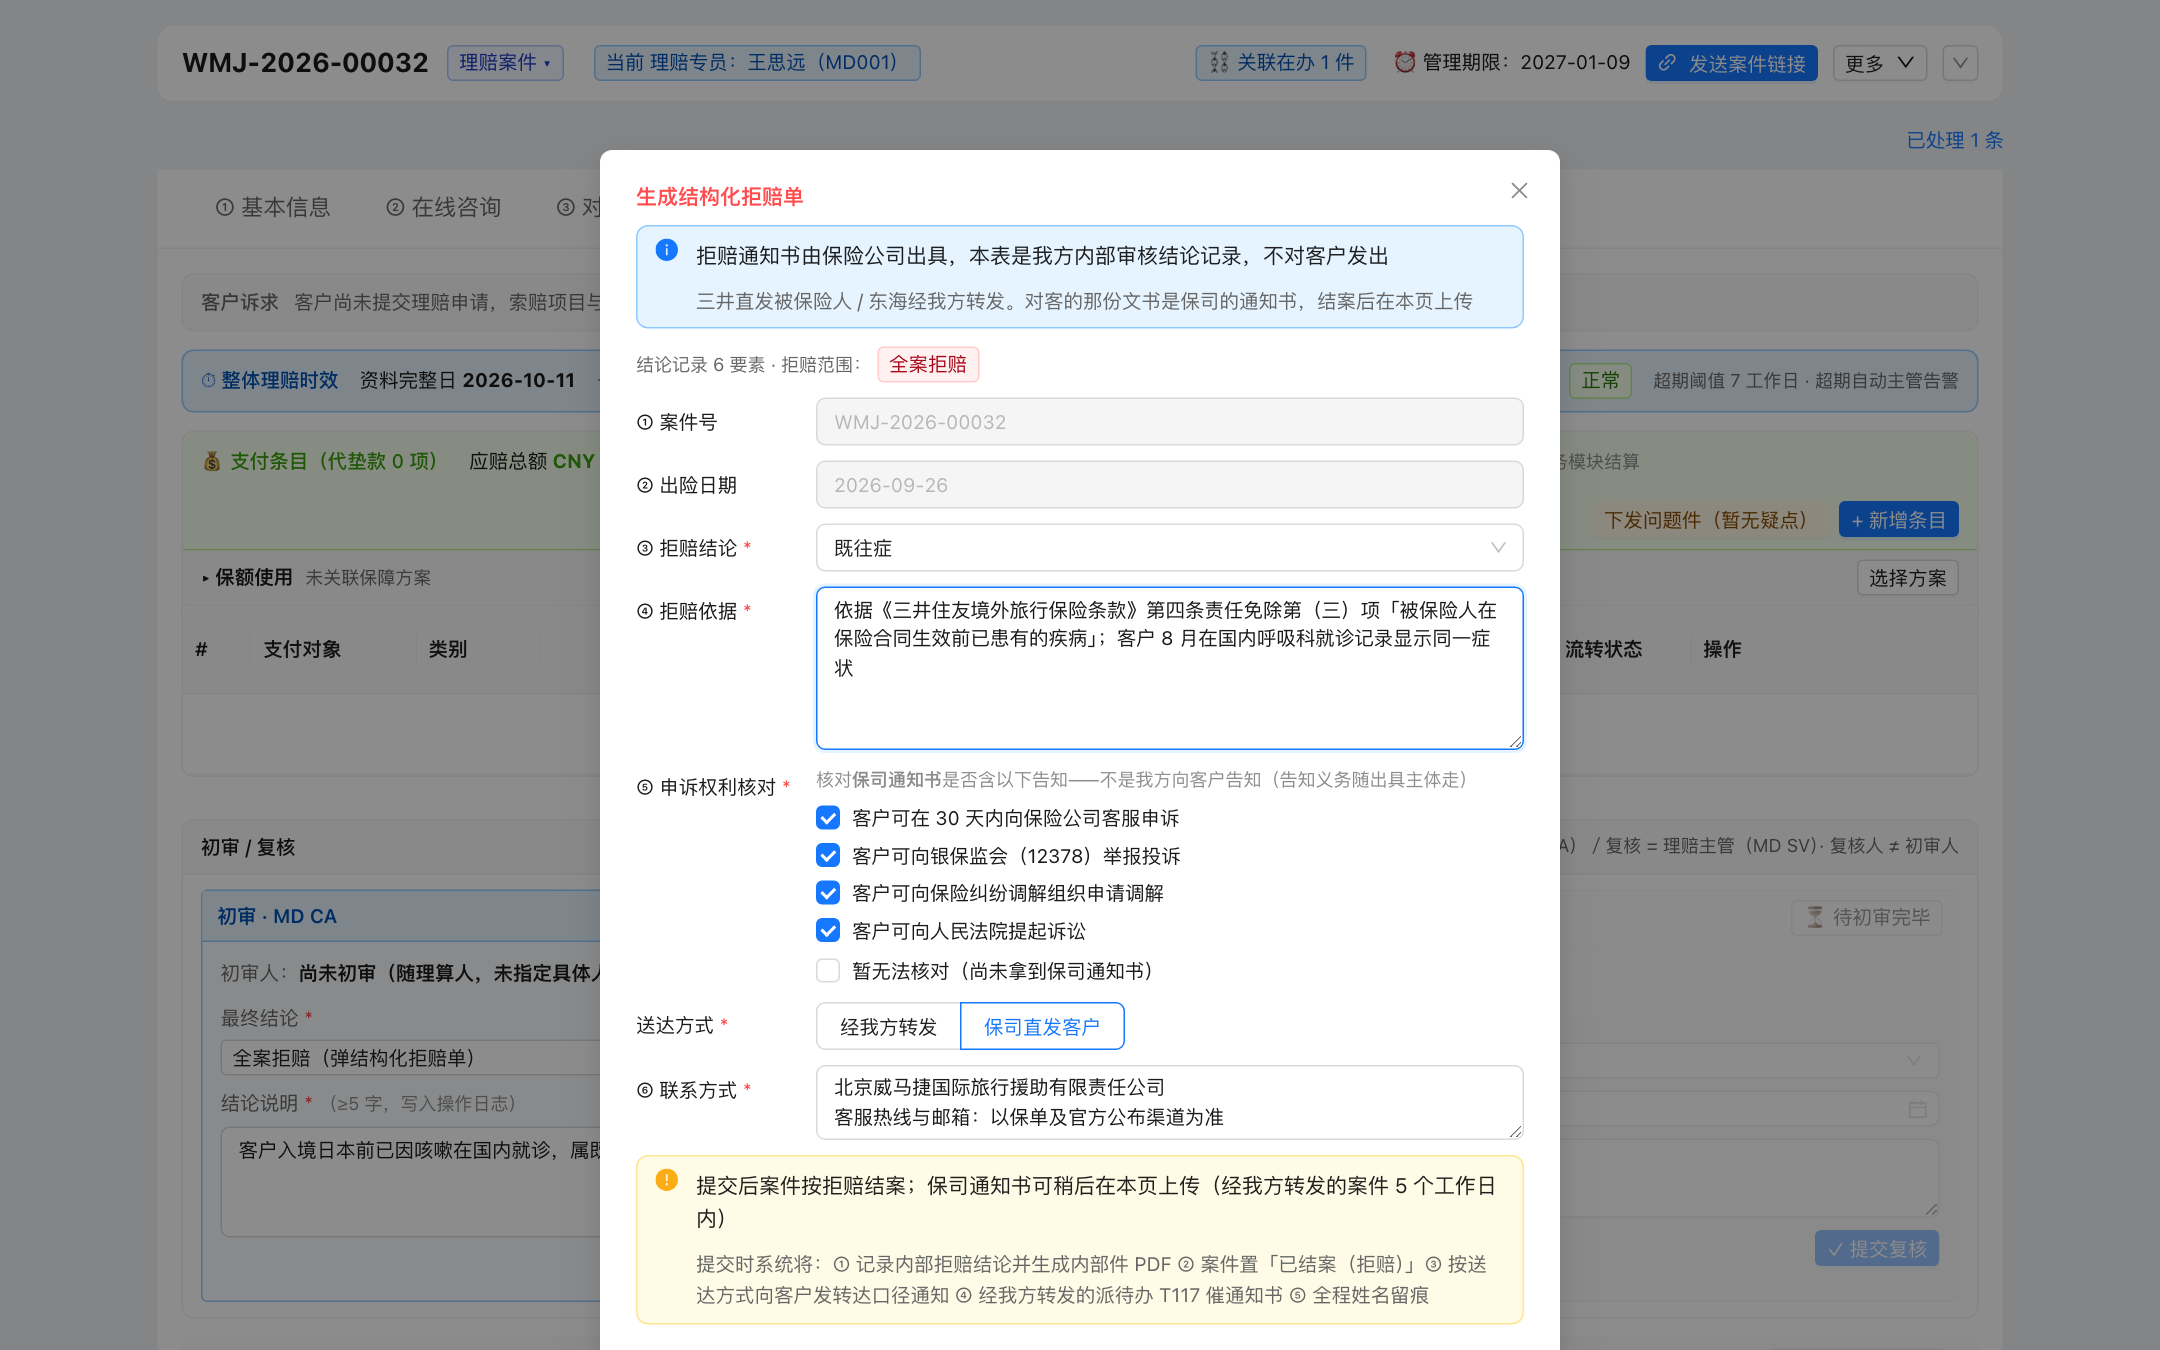Click the 提交复核 button
The image size is (2160, 1350).
[x=1876, y=1248]
